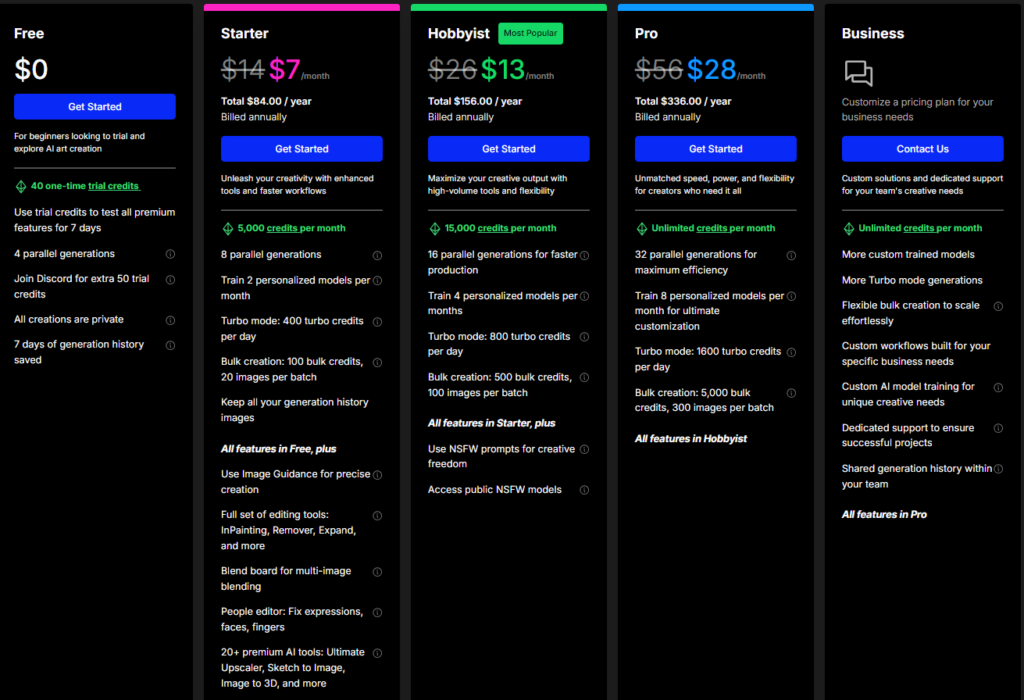The height and width of the screenshot is (700, 1024).
Task: Click Get Started under the Free plan
Action: tap(95, 107)
